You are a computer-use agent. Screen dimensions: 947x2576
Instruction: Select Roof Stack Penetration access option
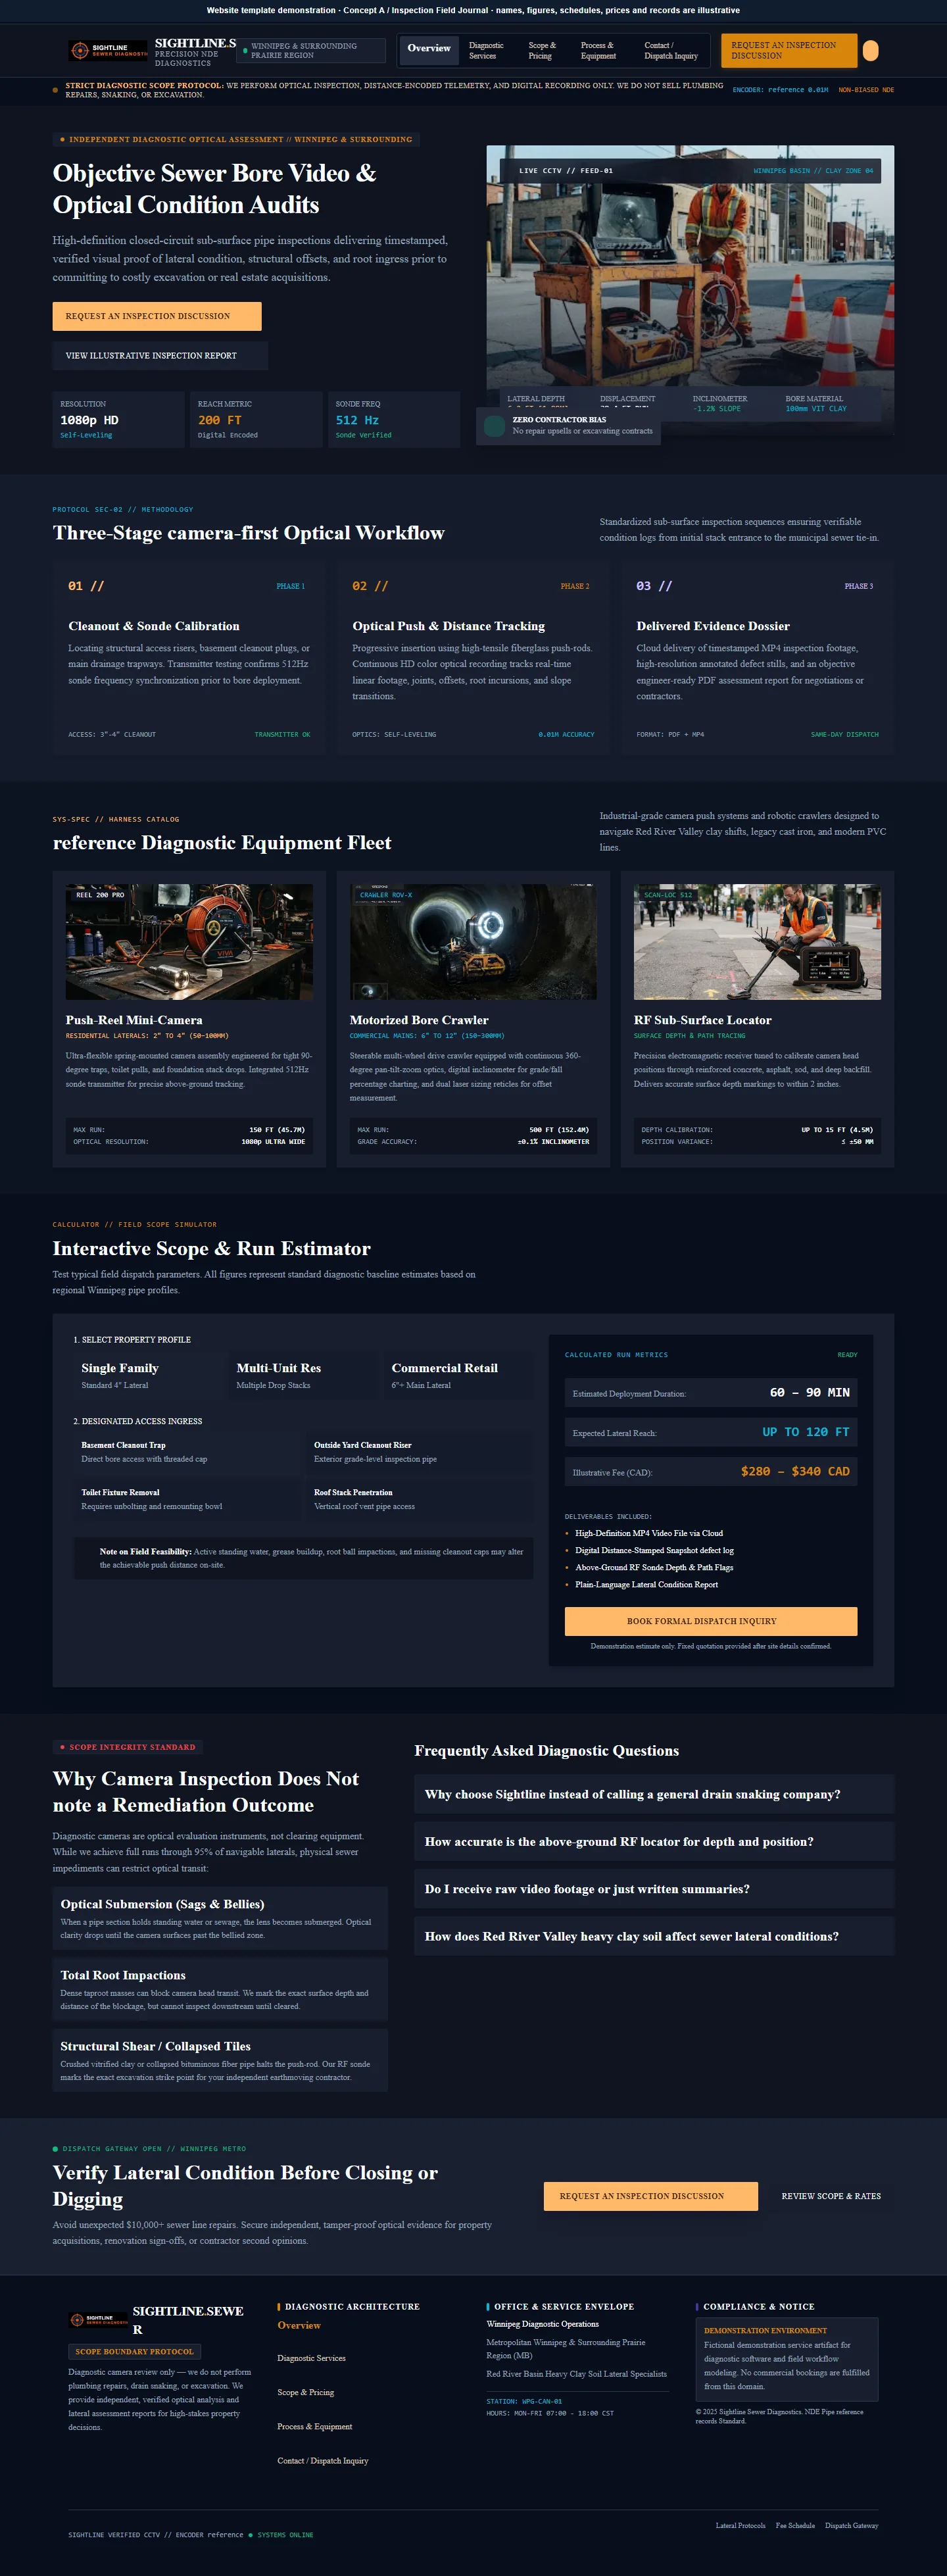point(420,1499)
